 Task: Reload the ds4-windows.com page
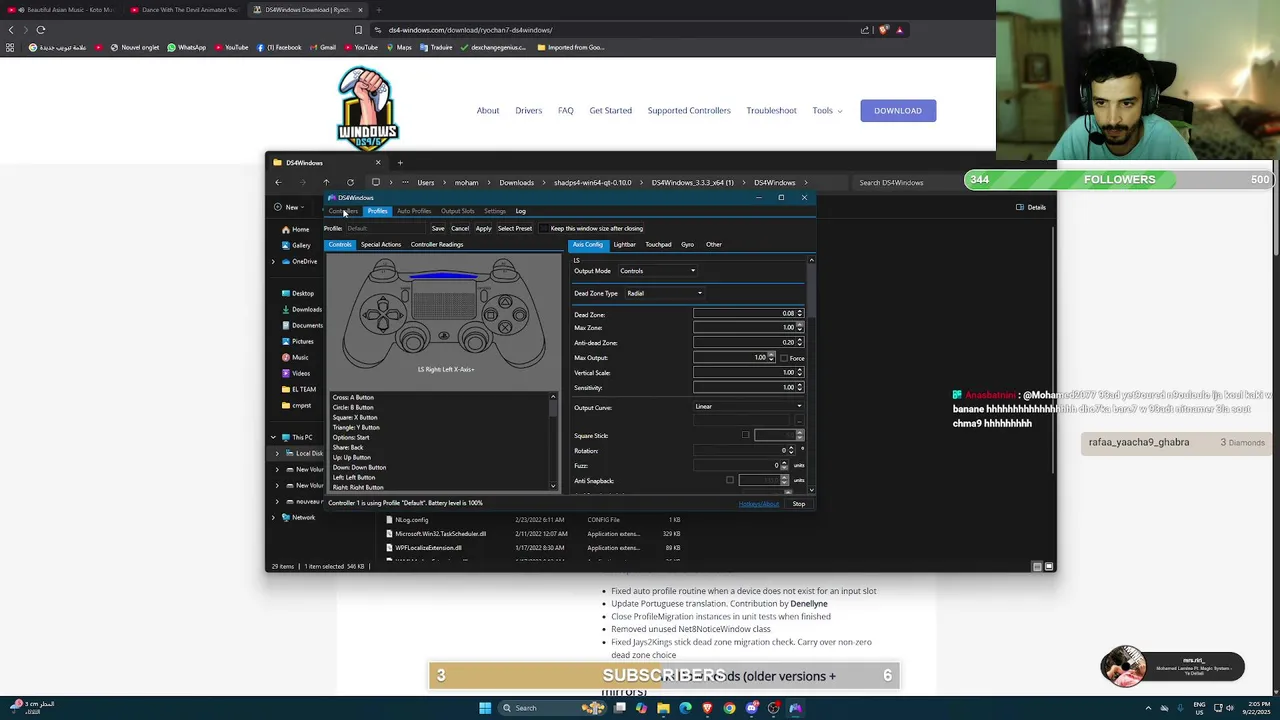41,30
